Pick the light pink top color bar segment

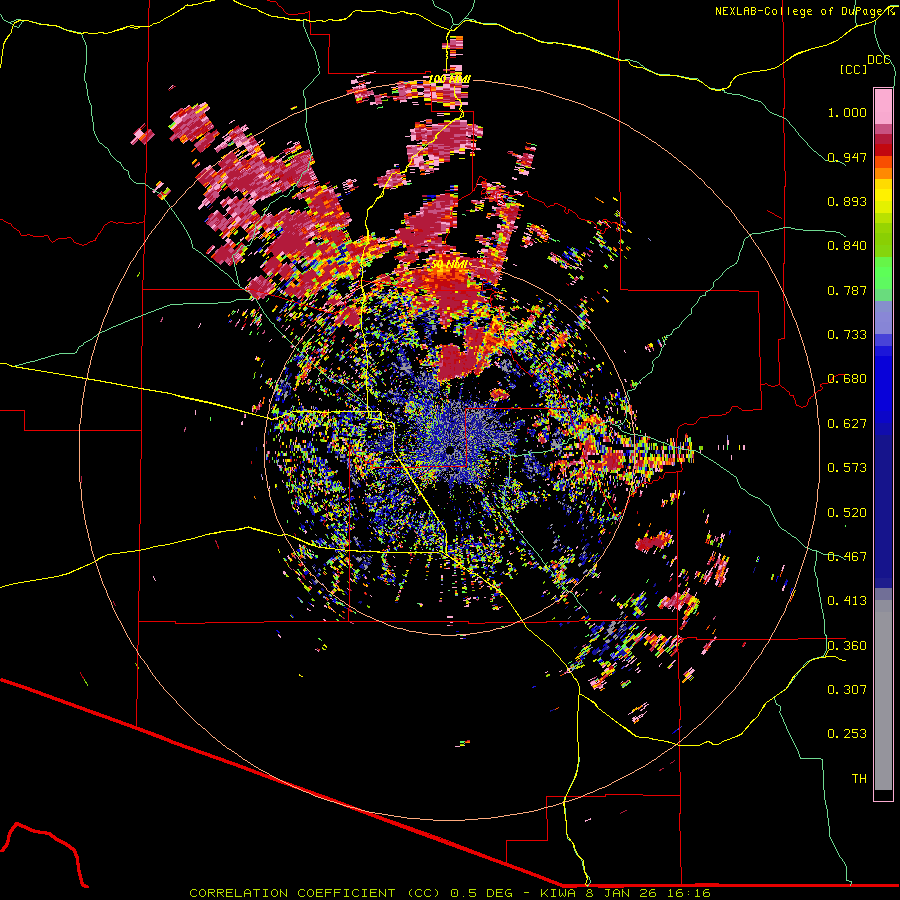coord(883,106)
